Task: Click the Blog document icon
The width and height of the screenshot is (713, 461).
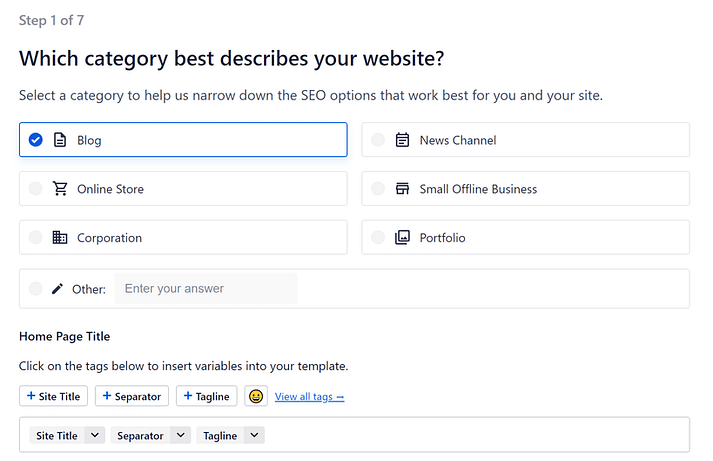Action: tap(60, 140)
